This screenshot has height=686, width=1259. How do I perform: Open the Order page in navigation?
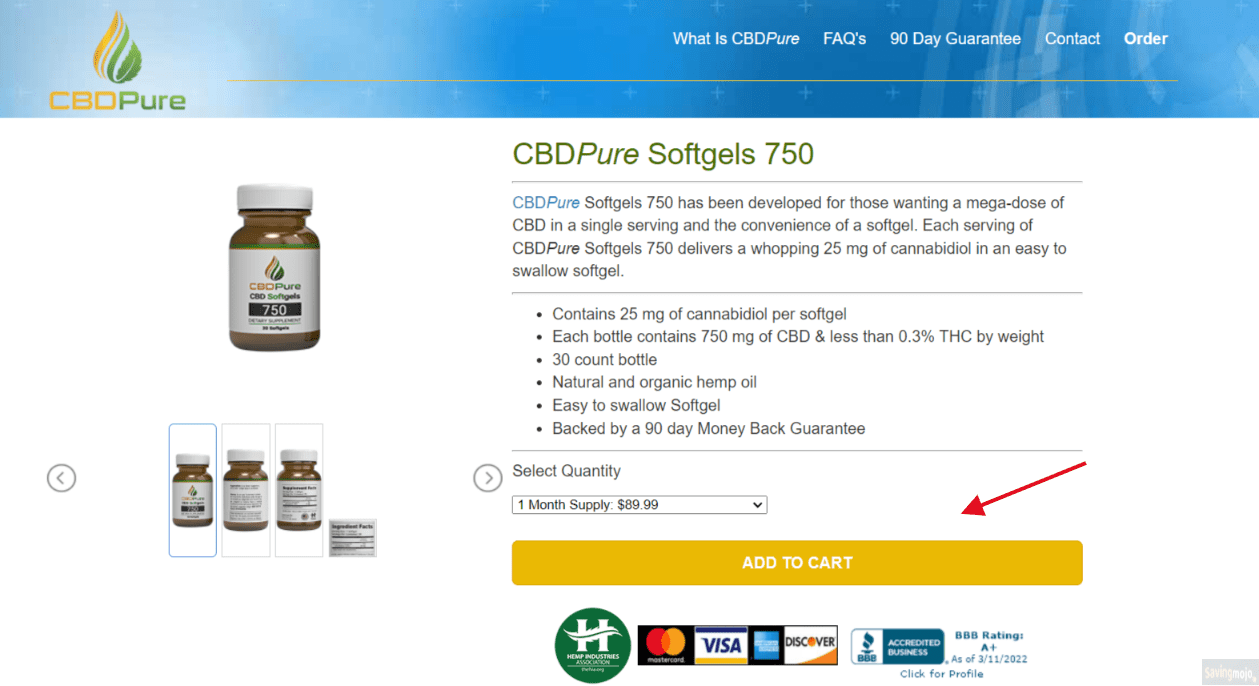point(1146,39)
